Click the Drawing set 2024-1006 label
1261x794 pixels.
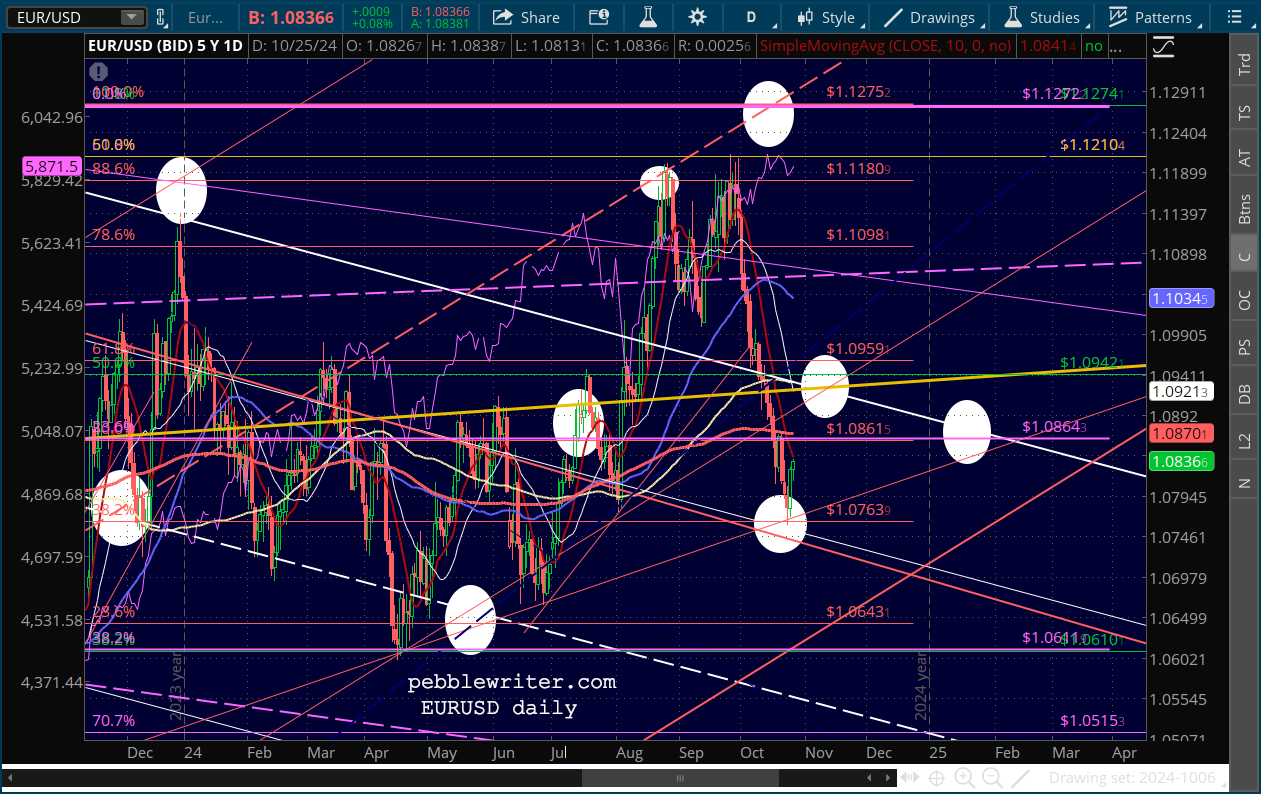pos(1132,778)
